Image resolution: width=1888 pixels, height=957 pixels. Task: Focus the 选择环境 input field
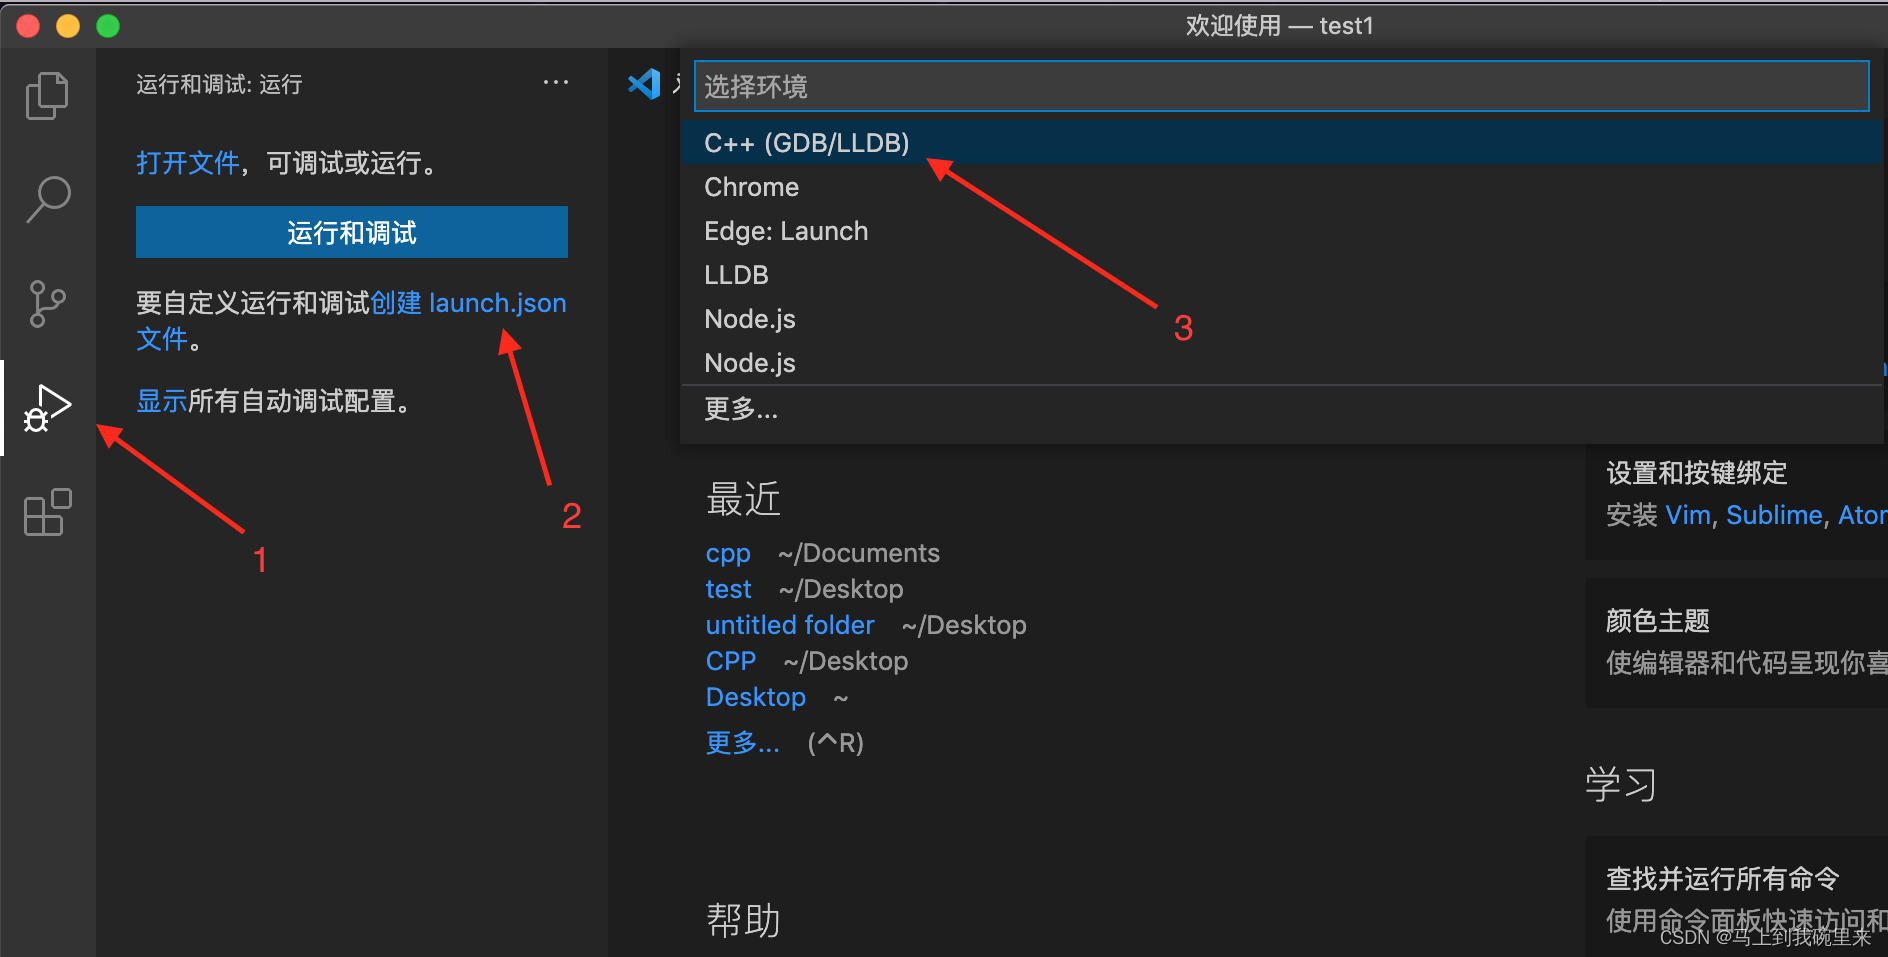point(1282,86)
